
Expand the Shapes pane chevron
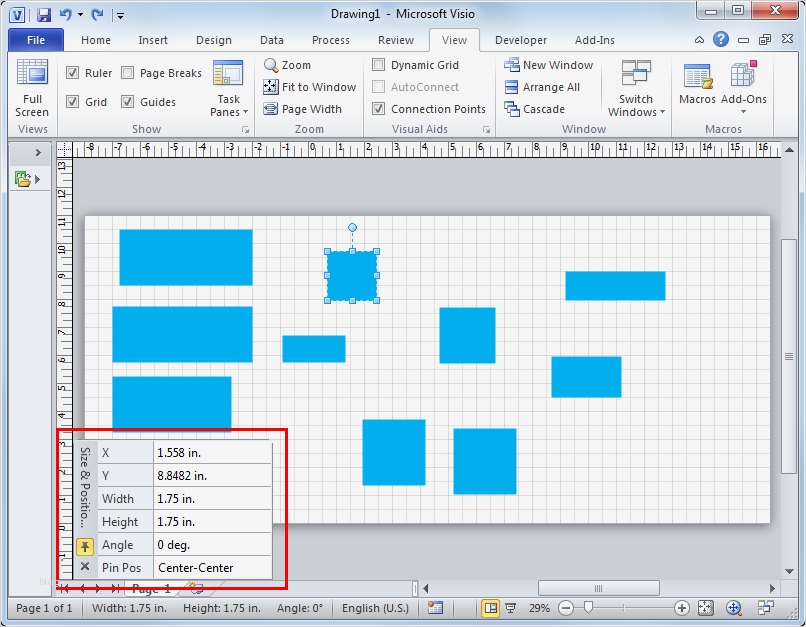[x=38, y=152]
